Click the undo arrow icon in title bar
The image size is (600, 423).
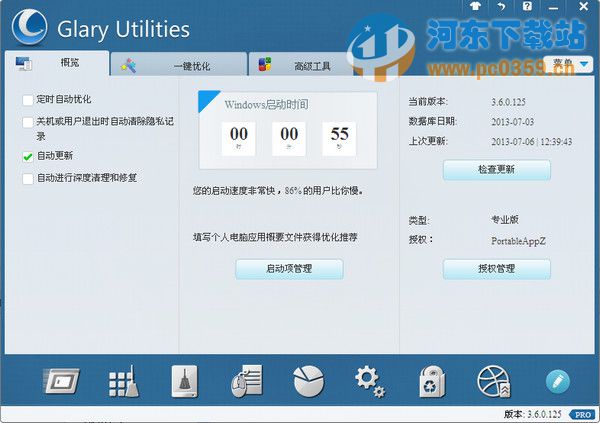coord(501,7)
